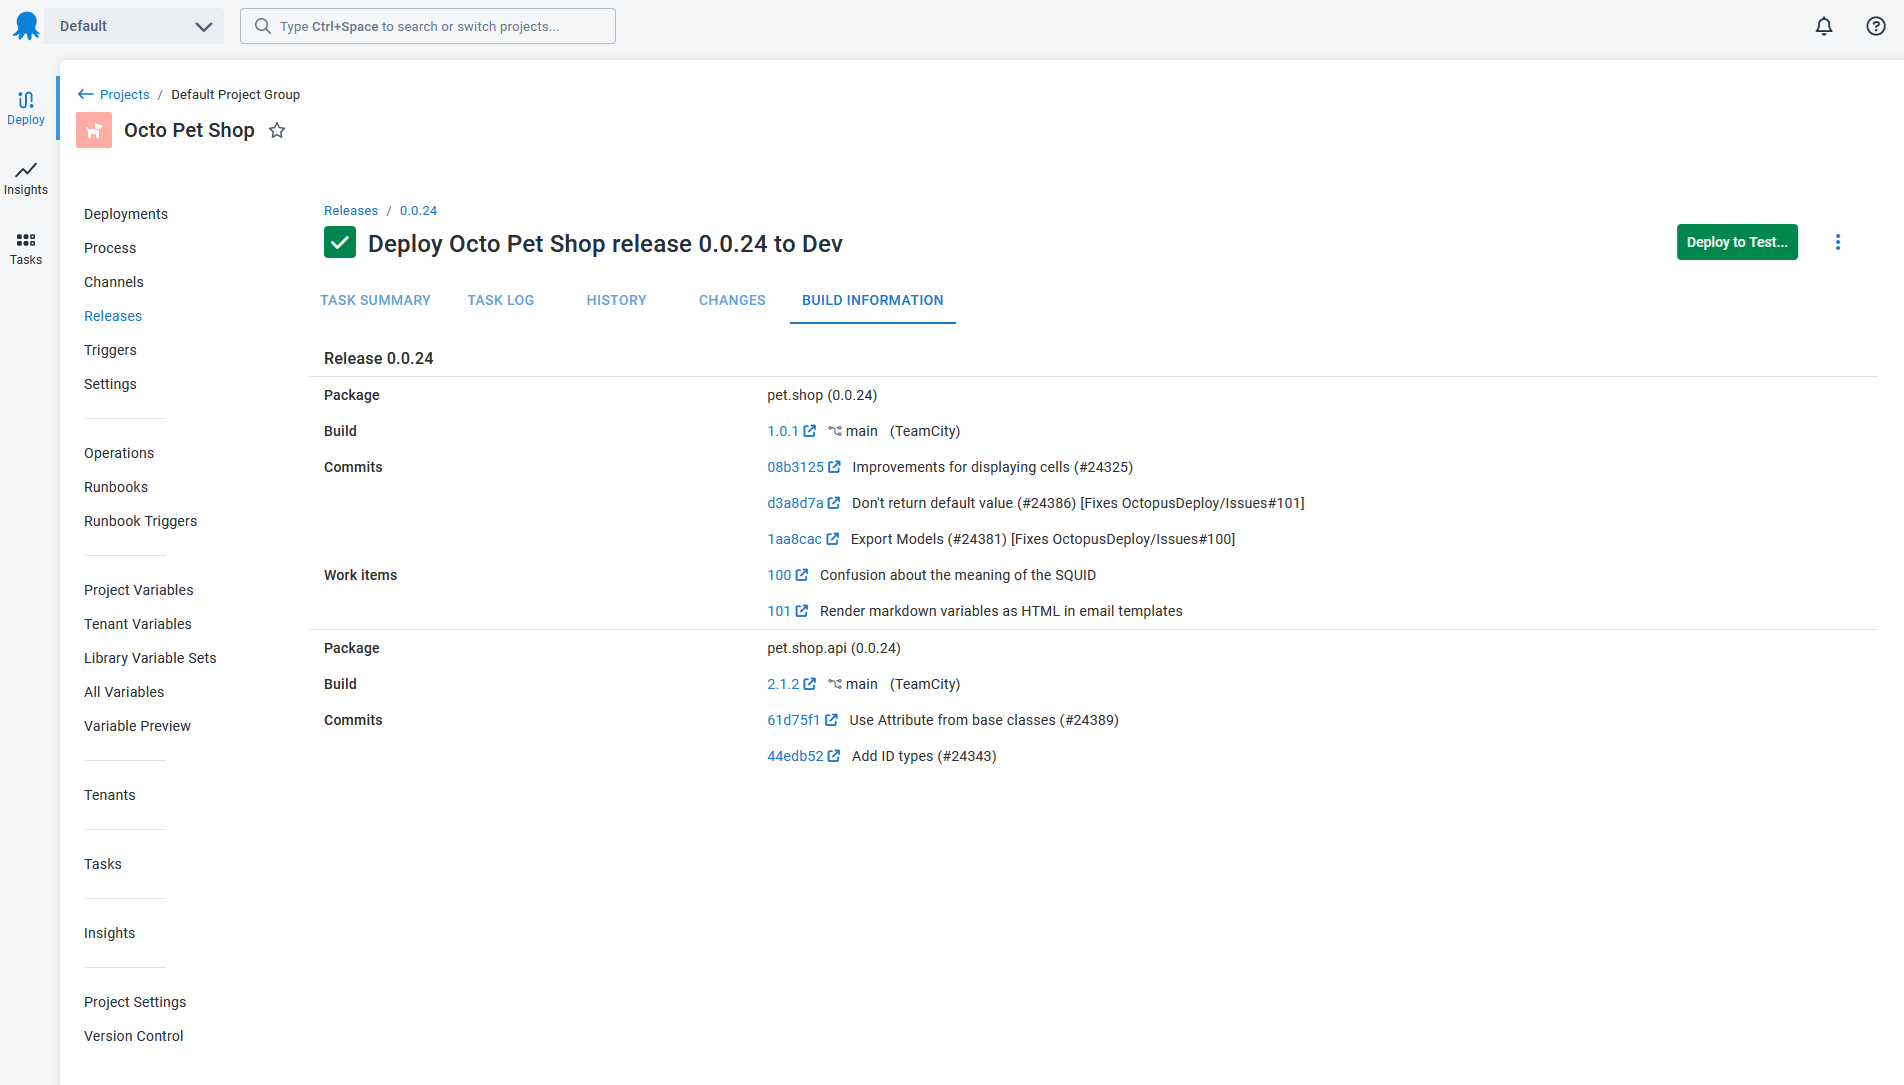Open external link icon for build 1.0.1

tap(809, 431)
